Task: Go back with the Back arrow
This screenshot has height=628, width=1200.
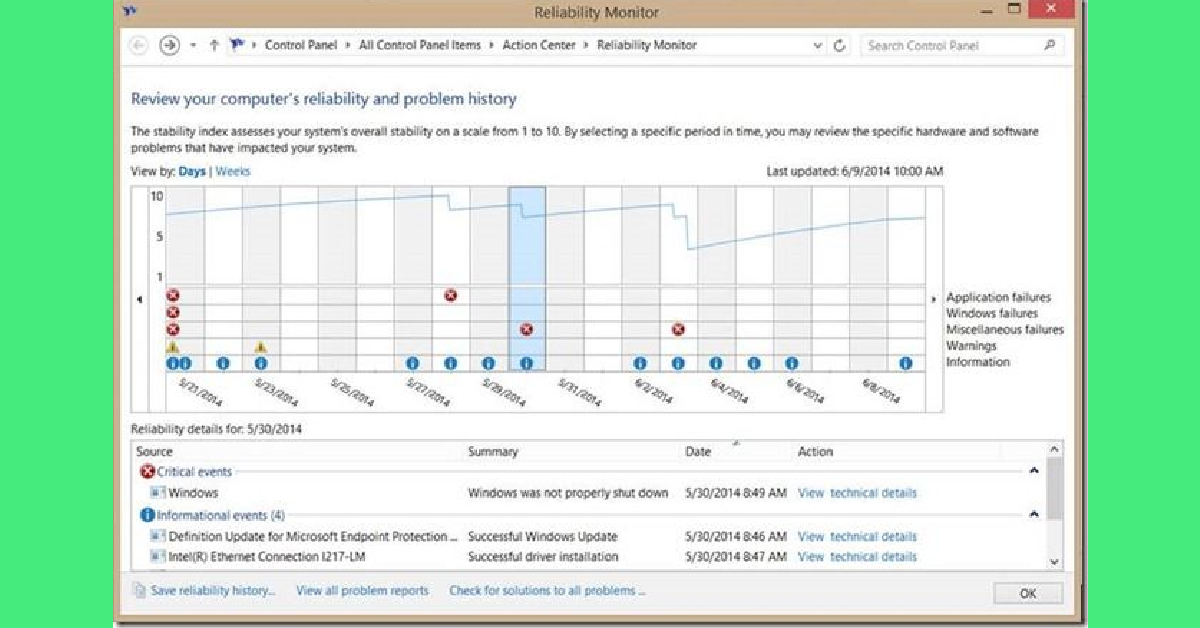Action: click(x=140, y=45)
